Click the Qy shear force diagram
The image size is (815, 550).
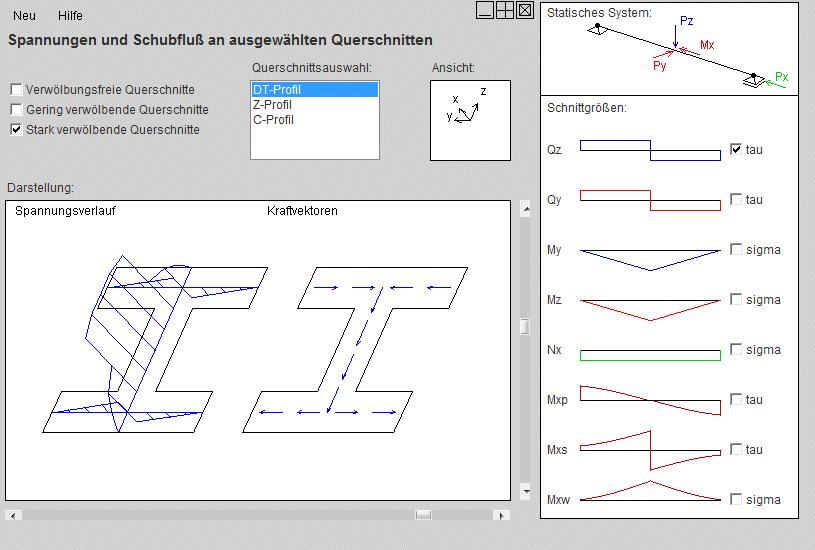click(650, 200)
